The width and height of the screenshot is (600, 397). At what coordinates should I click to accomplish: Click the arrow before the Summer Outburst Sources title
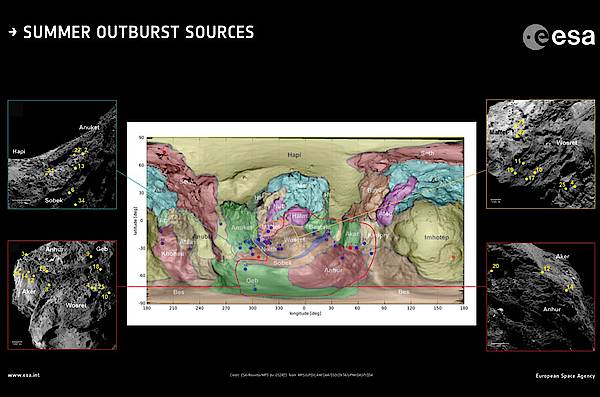[13, 32]
